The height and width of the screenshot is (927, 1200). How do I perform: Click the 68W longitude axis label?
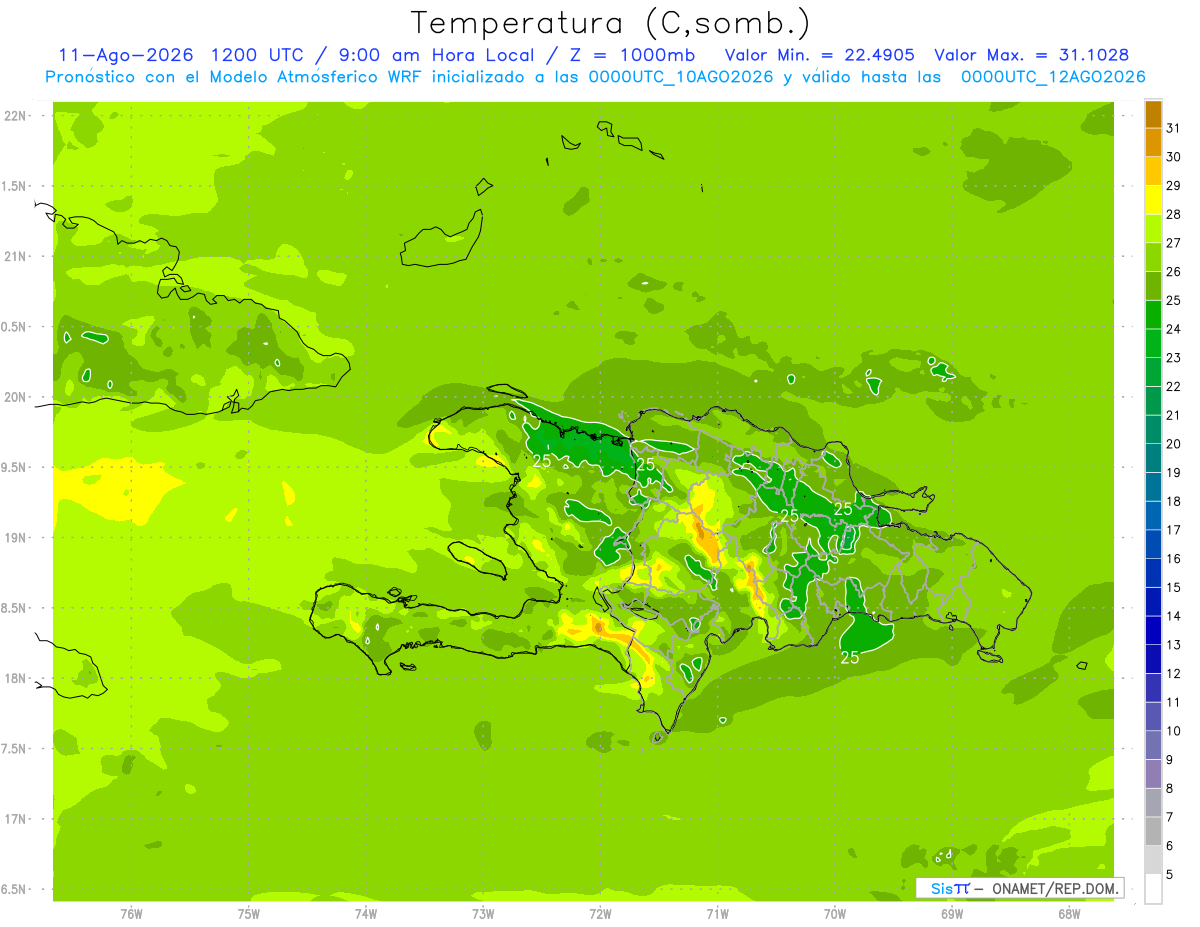pos(1069,913)
